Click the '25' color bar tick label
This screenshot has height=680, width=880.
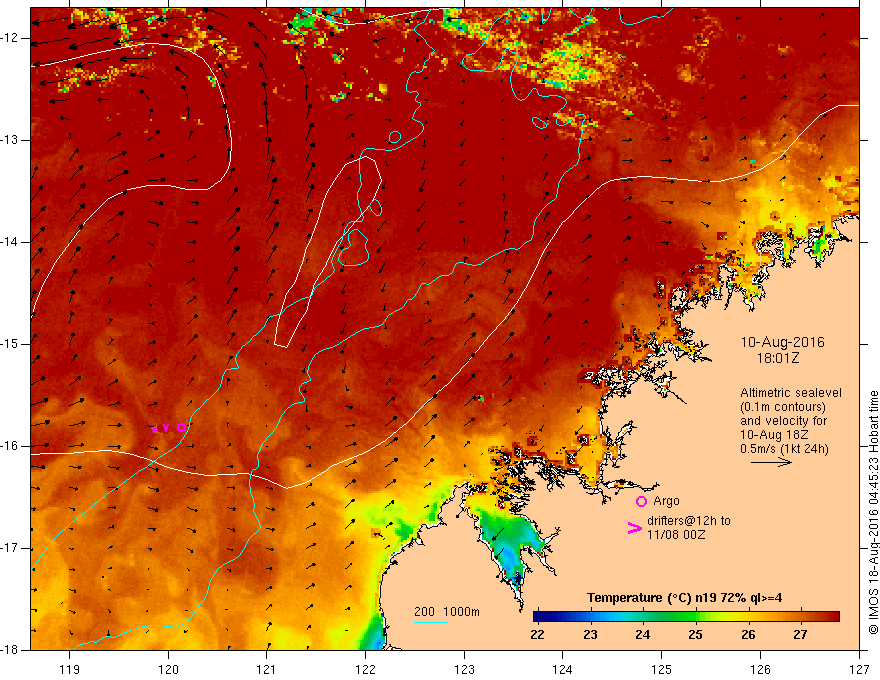695,635
